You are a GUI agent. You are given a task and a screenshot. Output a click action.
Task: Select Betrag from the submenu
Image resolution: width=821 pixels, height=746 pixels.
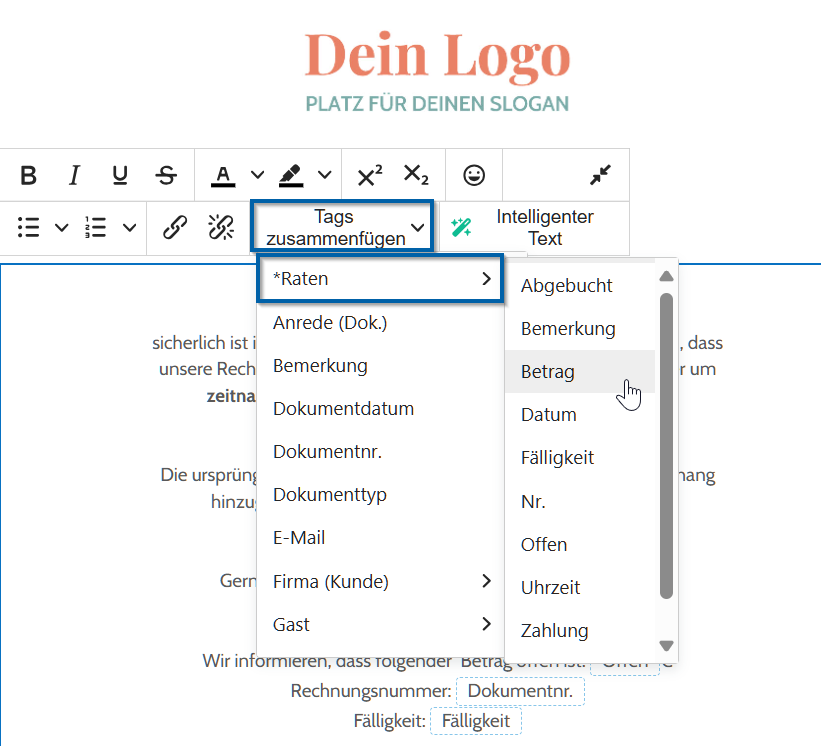548,372
